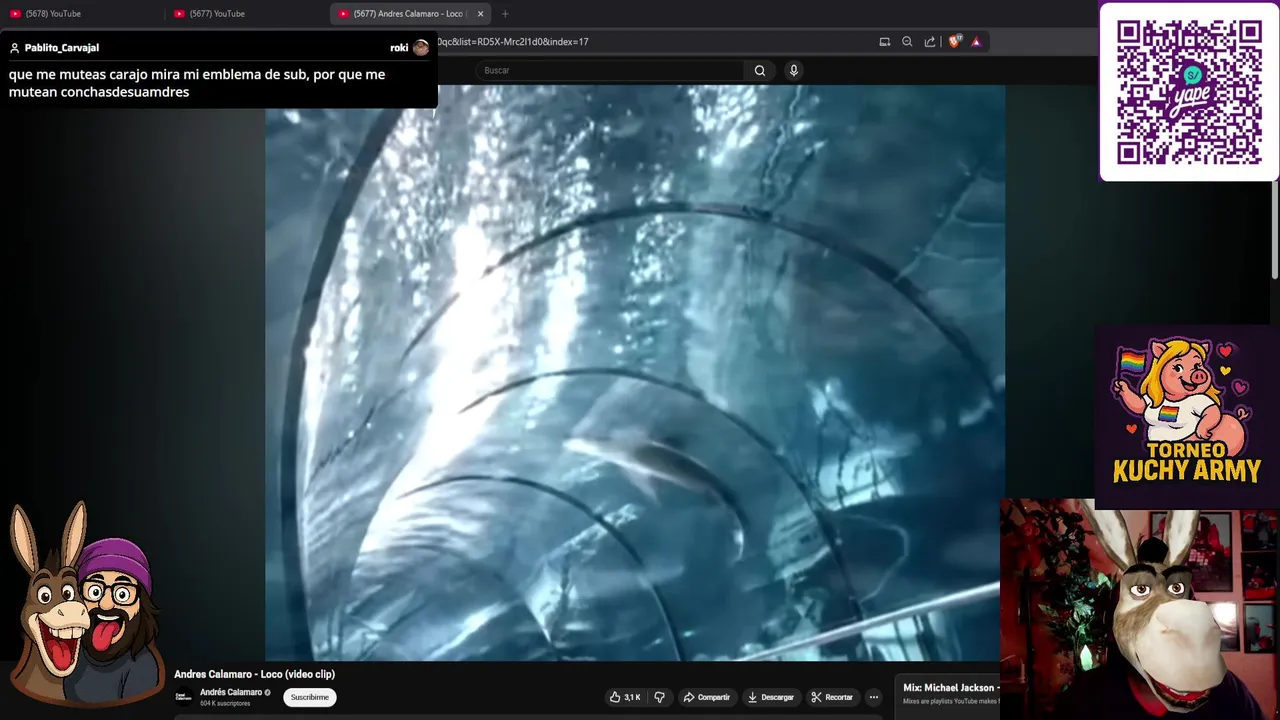Click the donkey webcam feed
The image size is (1280, 720).
pos(1140,609)
